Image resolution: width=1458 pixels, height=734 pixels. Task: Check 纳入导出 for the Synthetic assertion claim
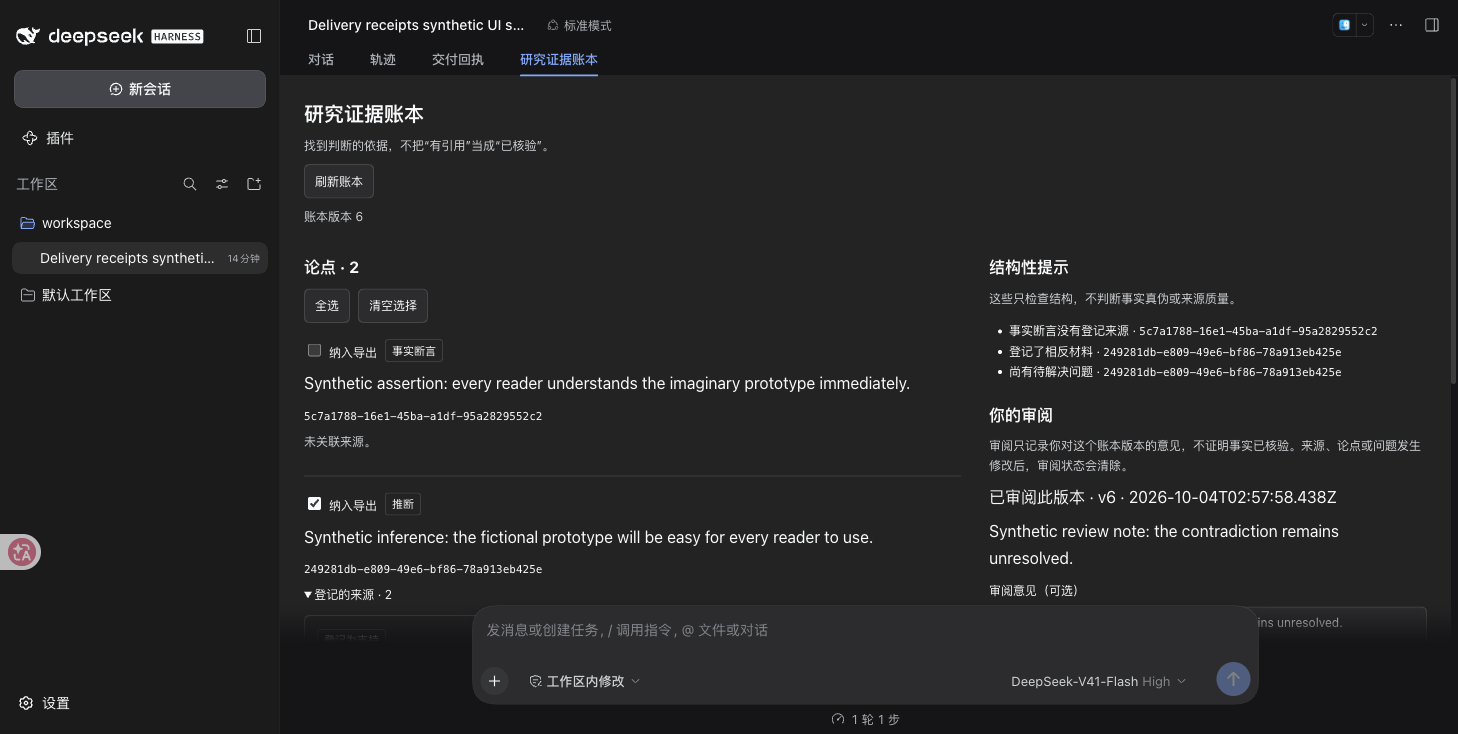[314, 350]
